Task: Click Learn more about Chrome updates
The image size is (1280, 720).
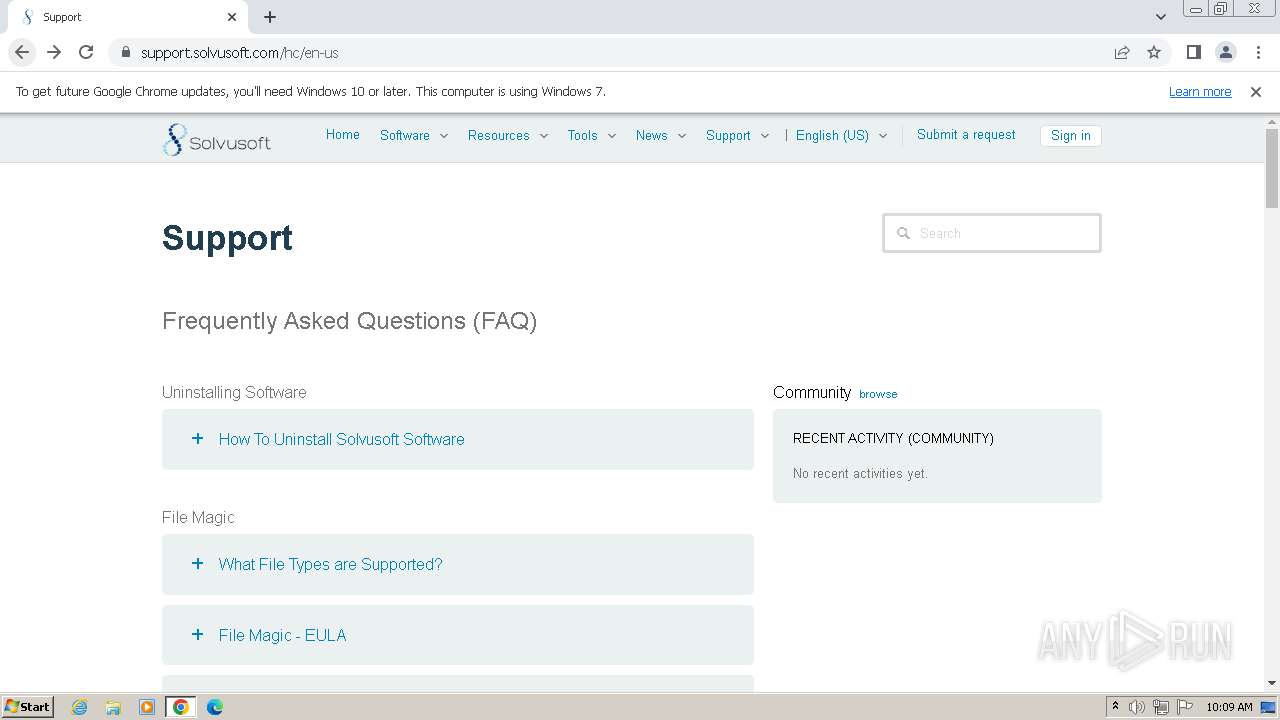Action: pos(1200,91)
